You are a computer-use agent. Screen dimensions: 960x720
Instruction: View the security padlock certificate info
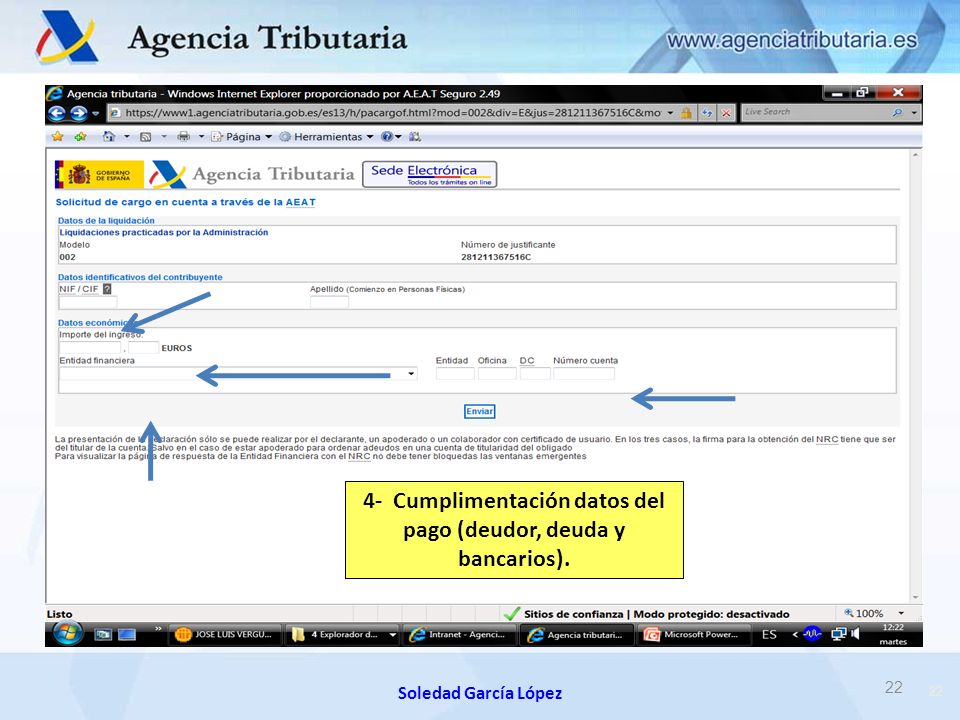(687, 113)
